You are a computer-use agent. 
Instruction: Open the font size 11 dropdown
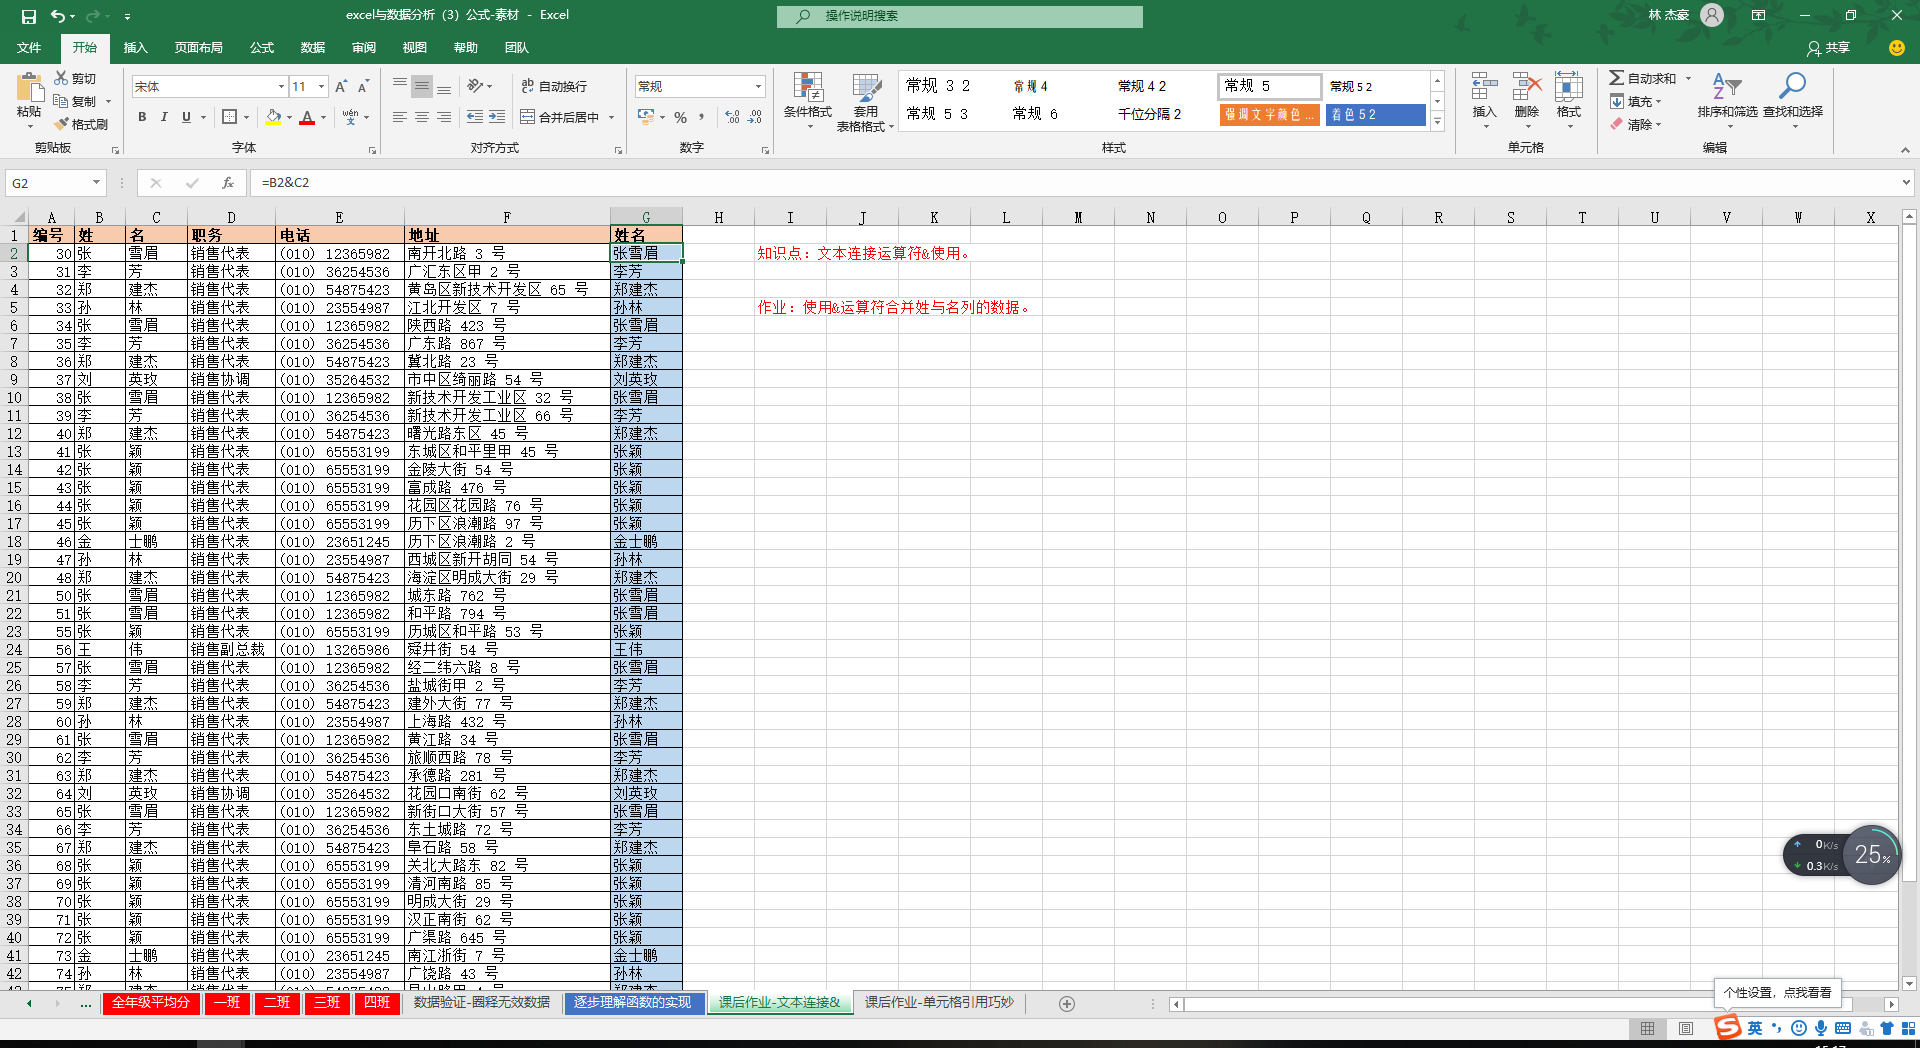[321, 87]
